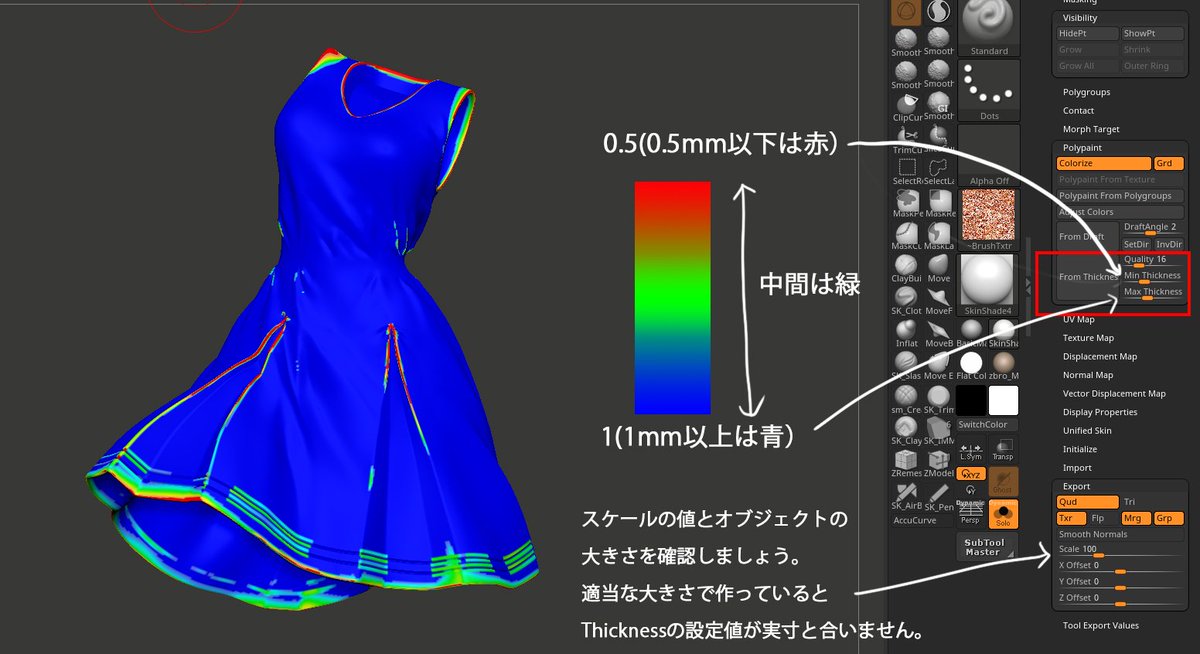1200x654 pixels.
Task: Select the ClipCurve brush
Action: [x=907, y=107]
